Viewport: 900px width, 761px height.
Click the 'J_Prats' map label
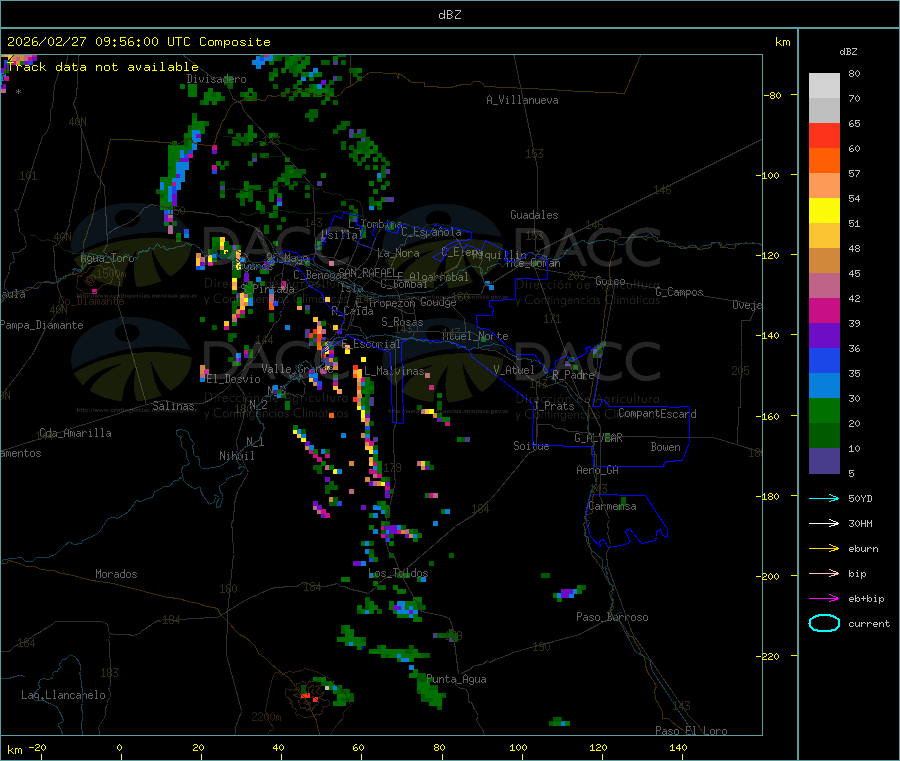coord(553,406)
